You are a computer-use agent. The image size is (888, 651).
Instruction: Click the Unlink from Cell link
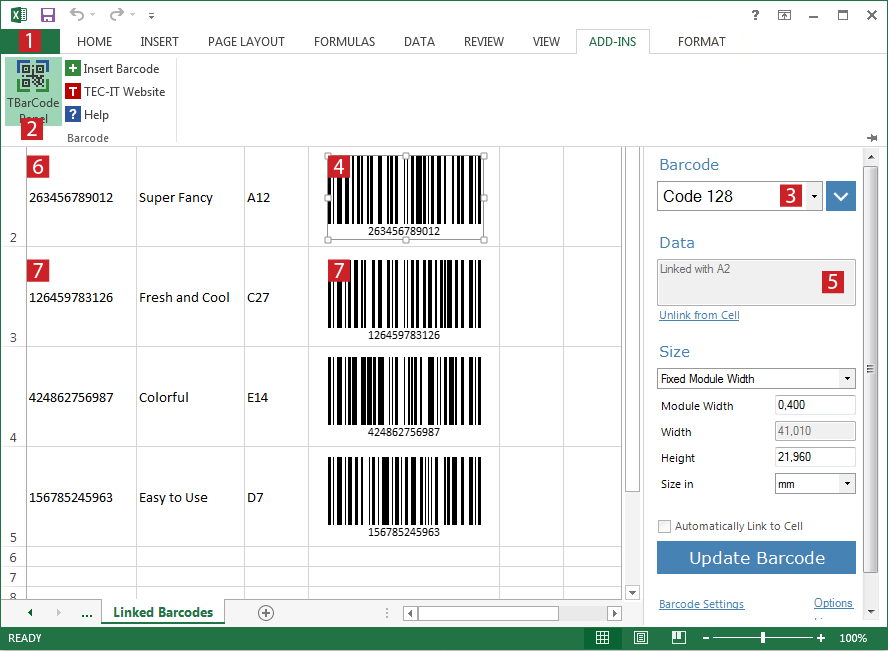699,315
